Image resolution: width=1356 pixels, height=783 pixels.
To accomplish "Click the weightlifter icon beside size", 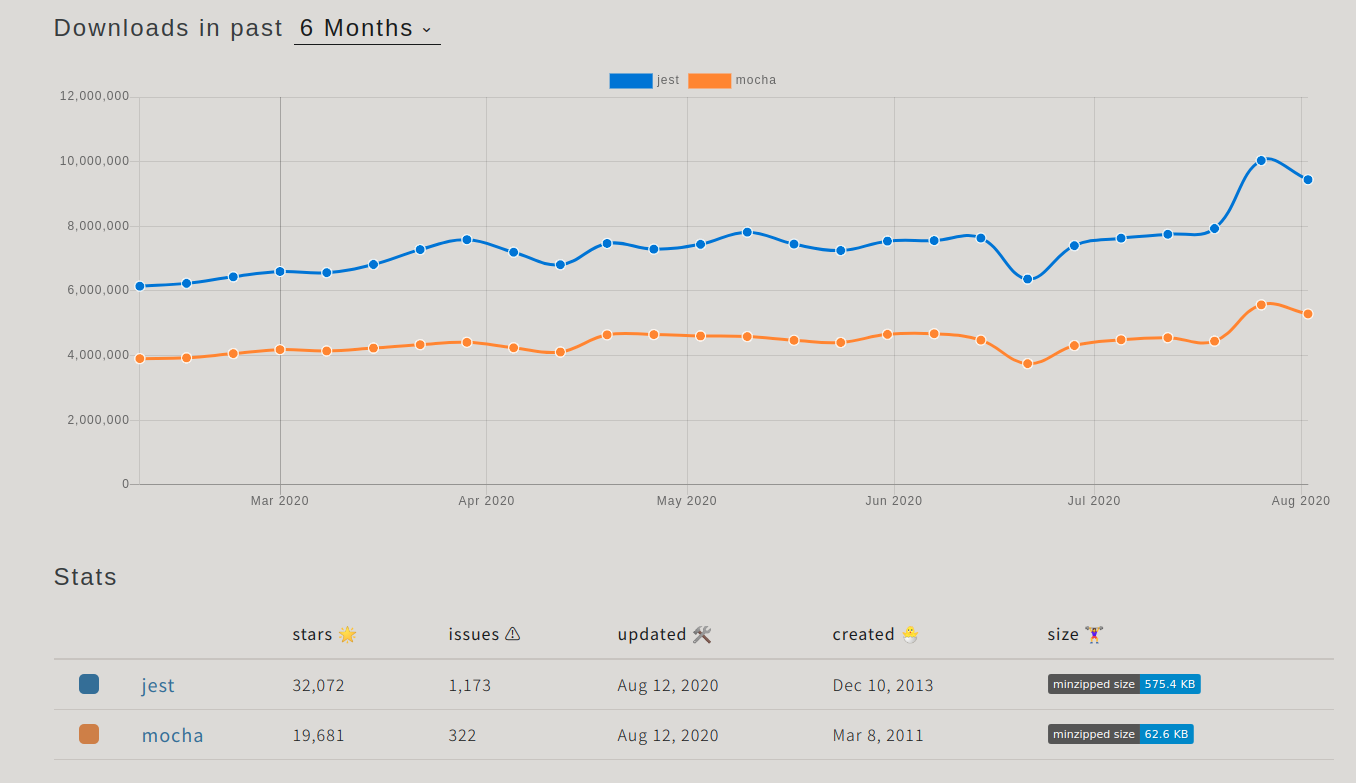I will [1092, 633].
